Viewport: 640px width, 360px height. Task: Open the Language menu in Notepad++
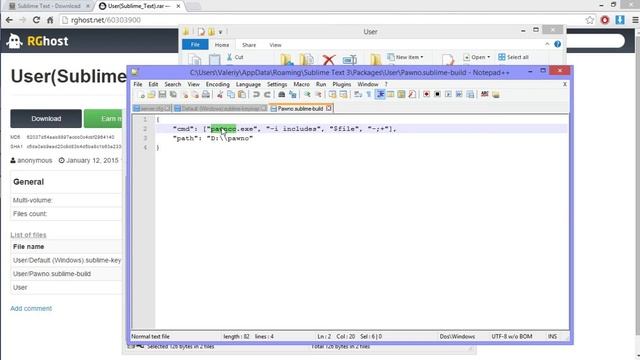point(248,84)
